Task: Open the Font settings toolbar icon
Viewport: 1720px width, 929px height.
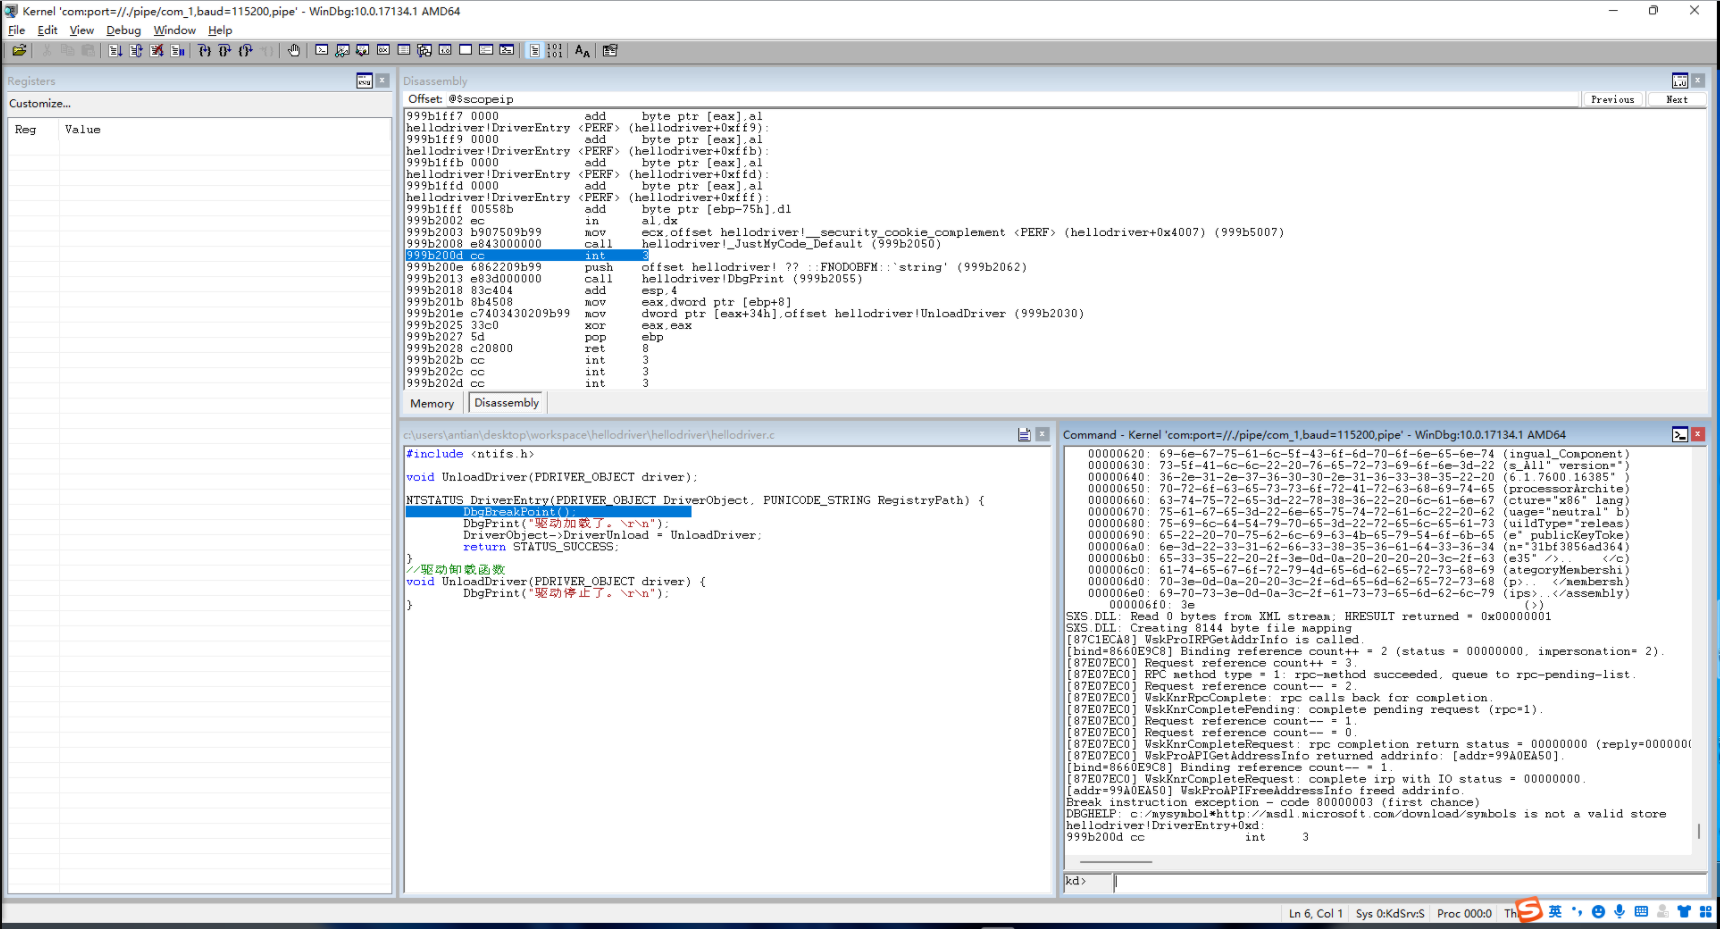Action: click(x=582, y=50)
